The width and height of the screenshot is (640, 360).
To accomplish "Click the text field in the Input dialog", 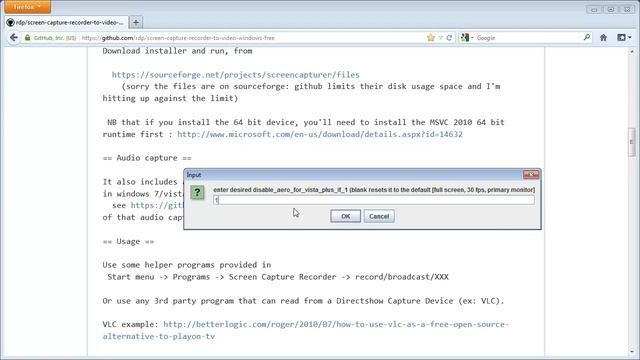I will (x=374, y=200).
